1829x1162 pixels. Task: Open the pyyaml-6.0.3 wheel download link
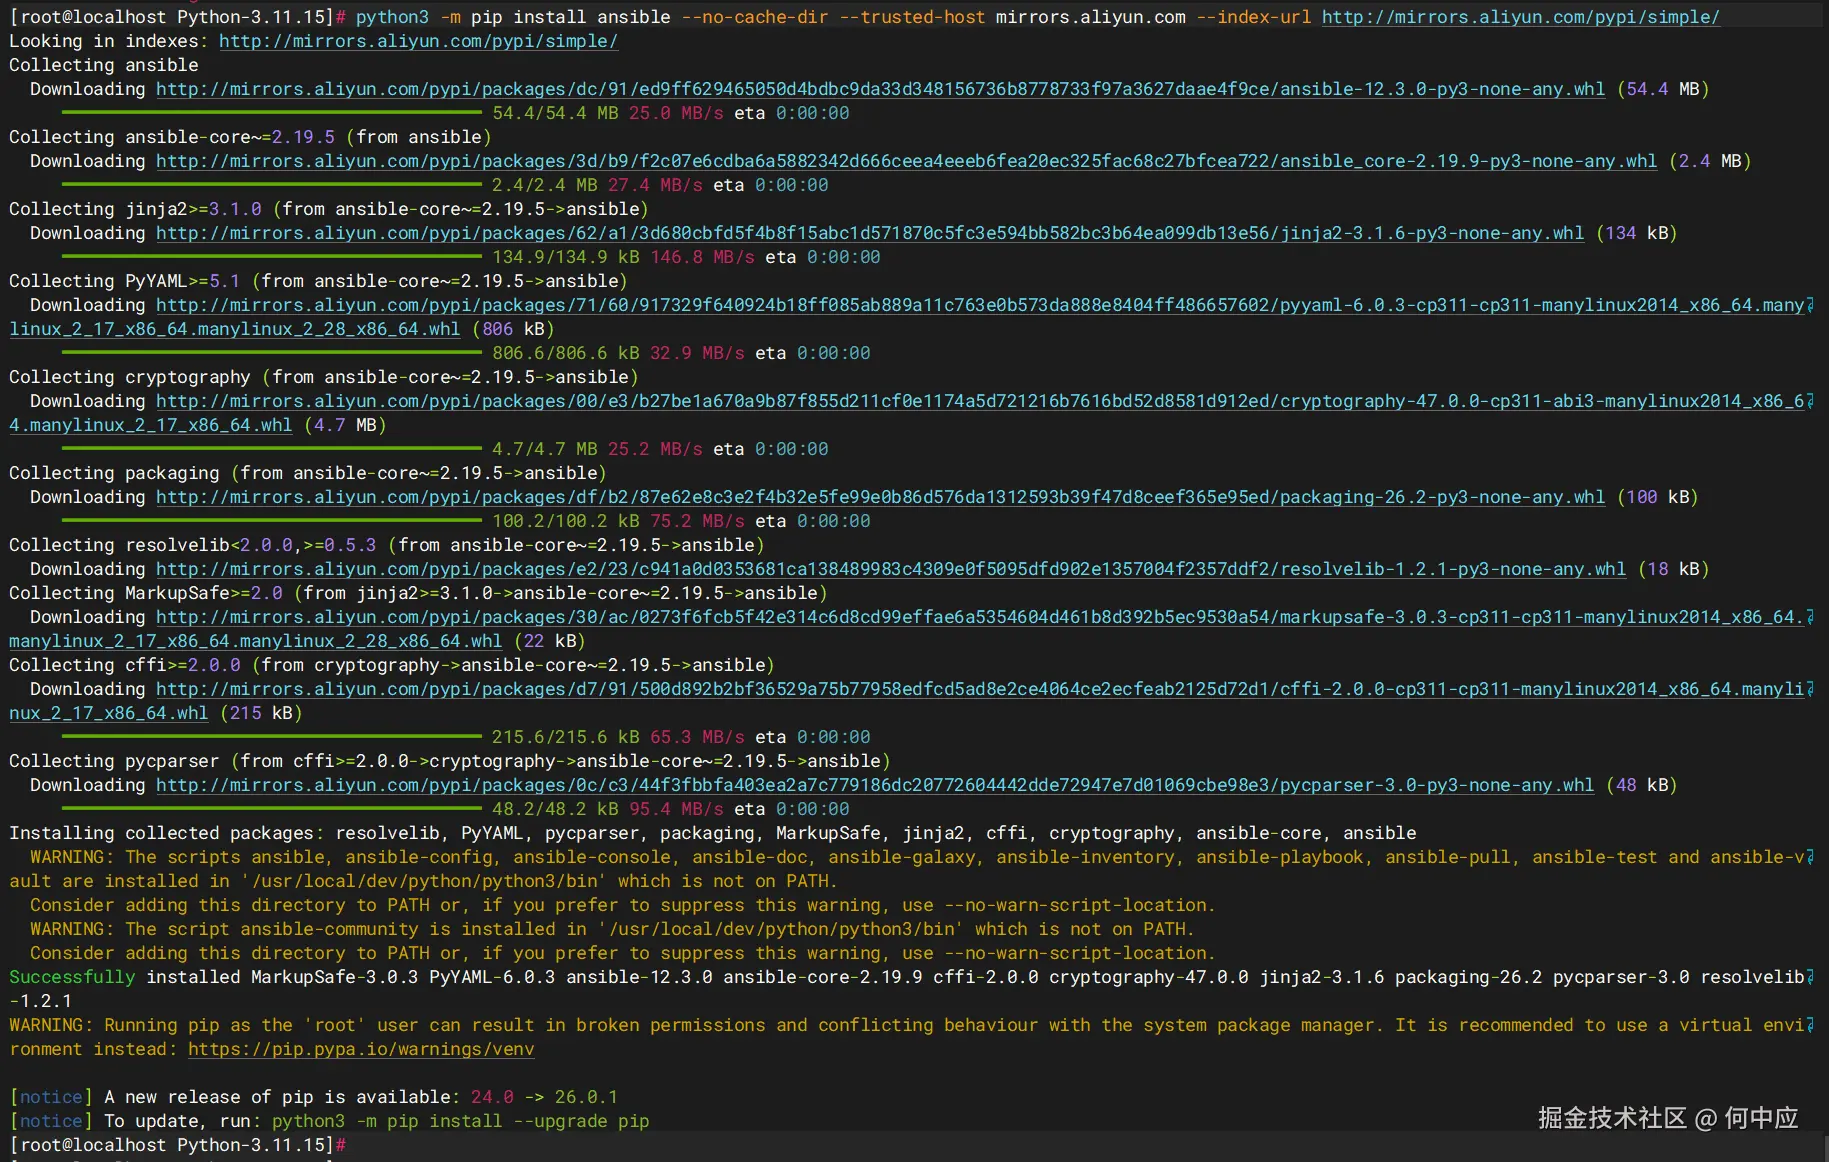point(980,305)
